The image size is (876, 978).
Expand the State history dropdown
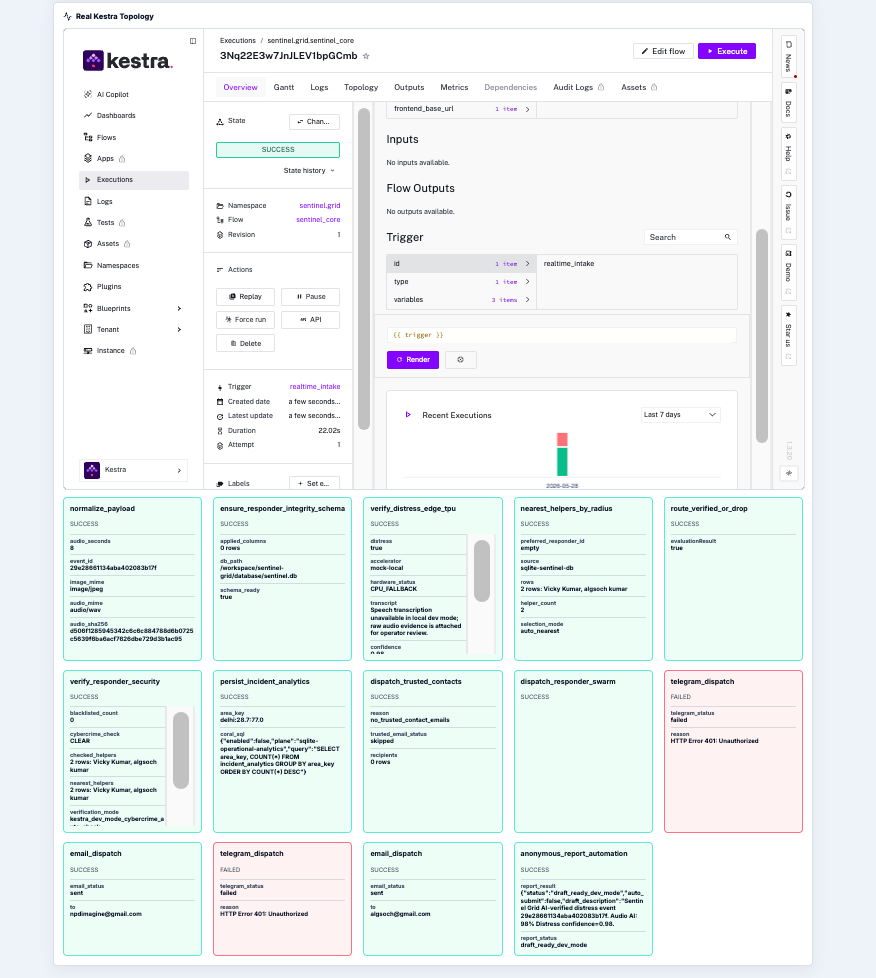(x=309, y=170)
